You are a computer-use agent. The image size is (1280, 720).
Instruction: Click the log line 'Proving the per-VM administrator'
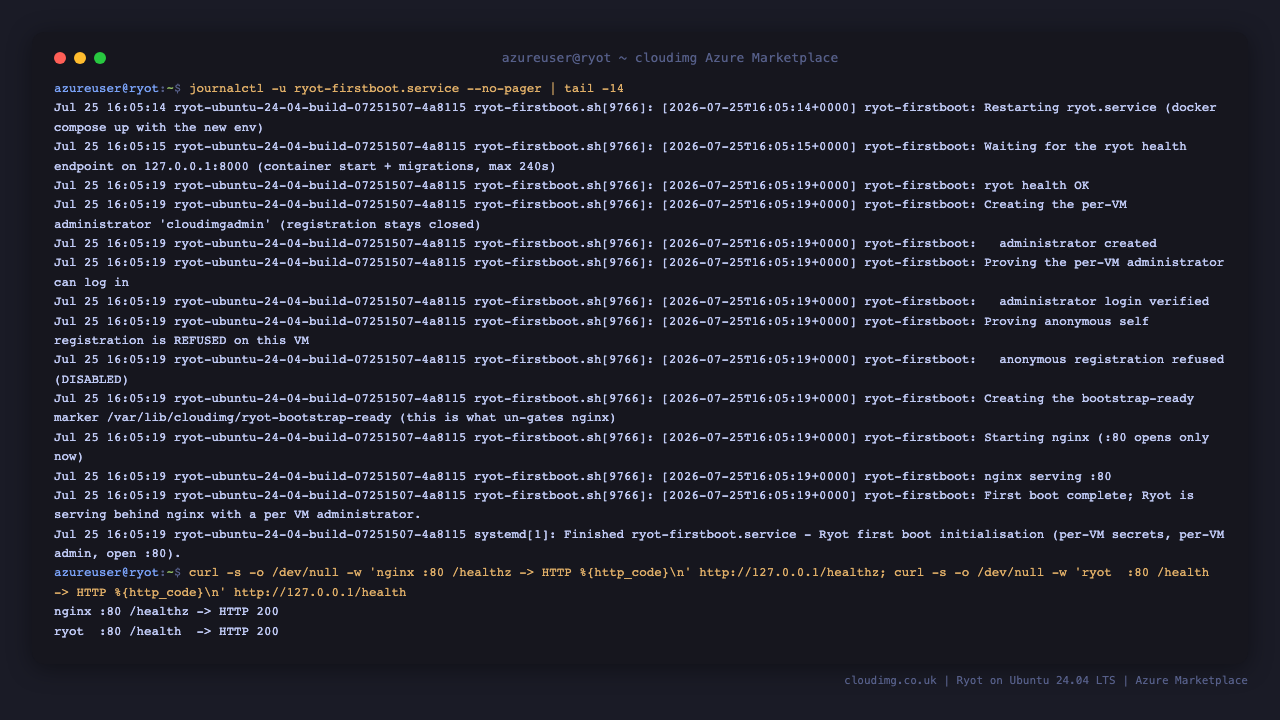pos(1104,262)
